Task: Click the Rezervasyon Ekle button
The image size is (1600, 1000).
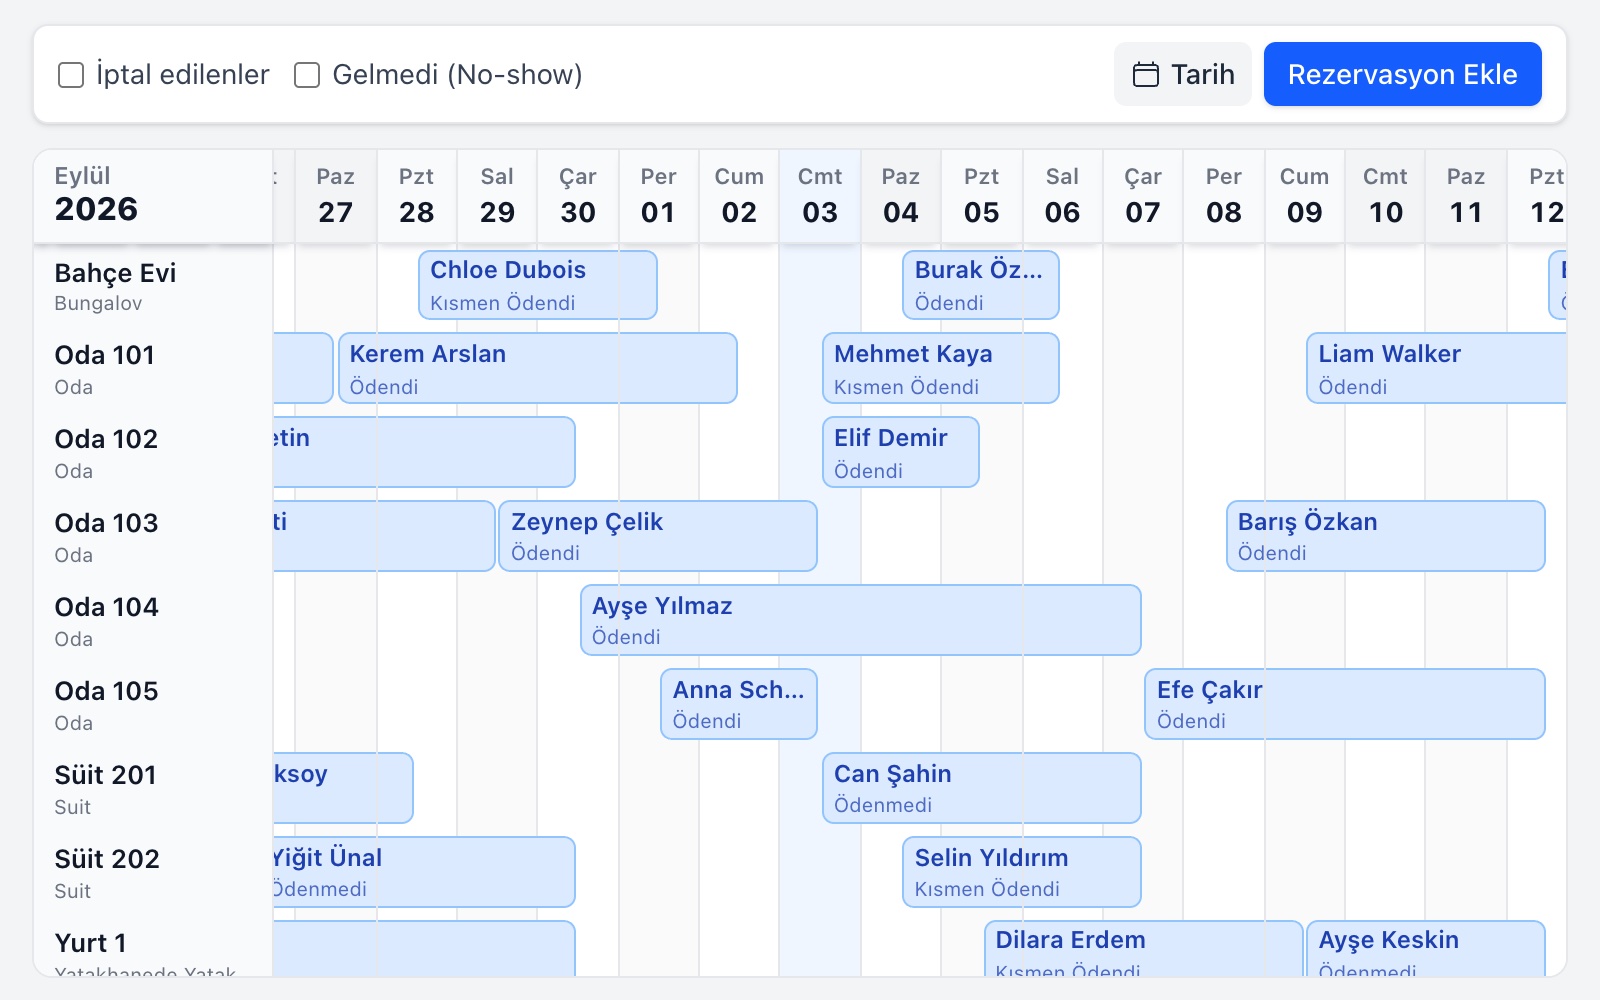Action: (x=1402, y=74)
